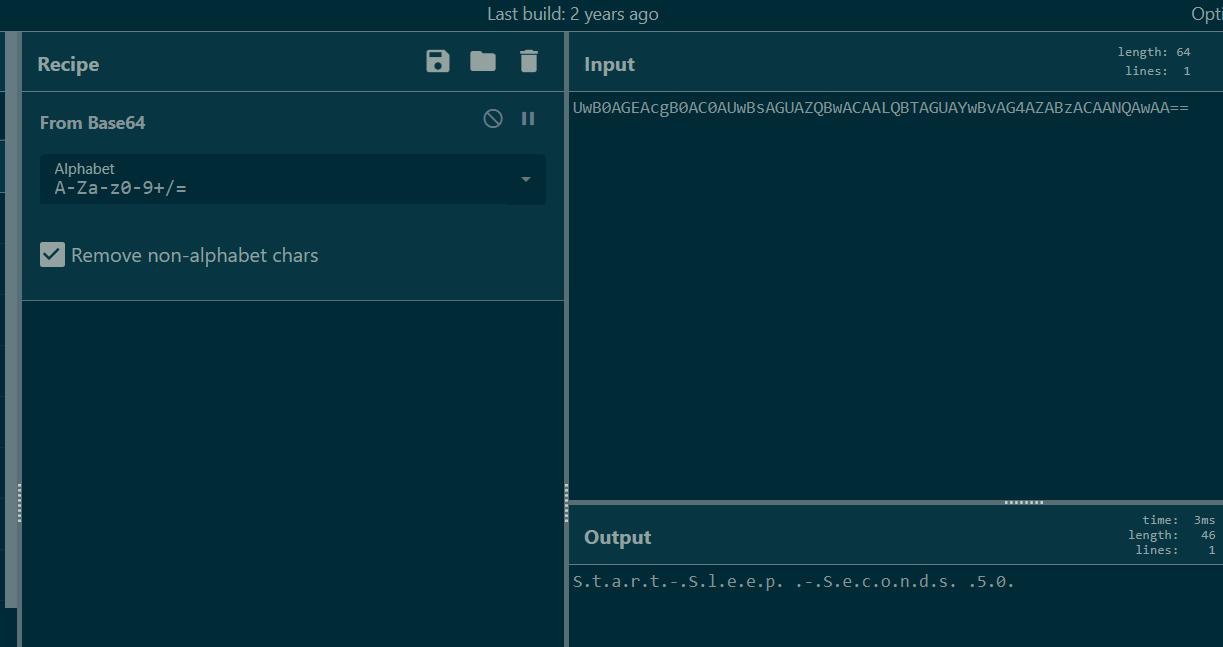Click the Recipe panel header

68,64
